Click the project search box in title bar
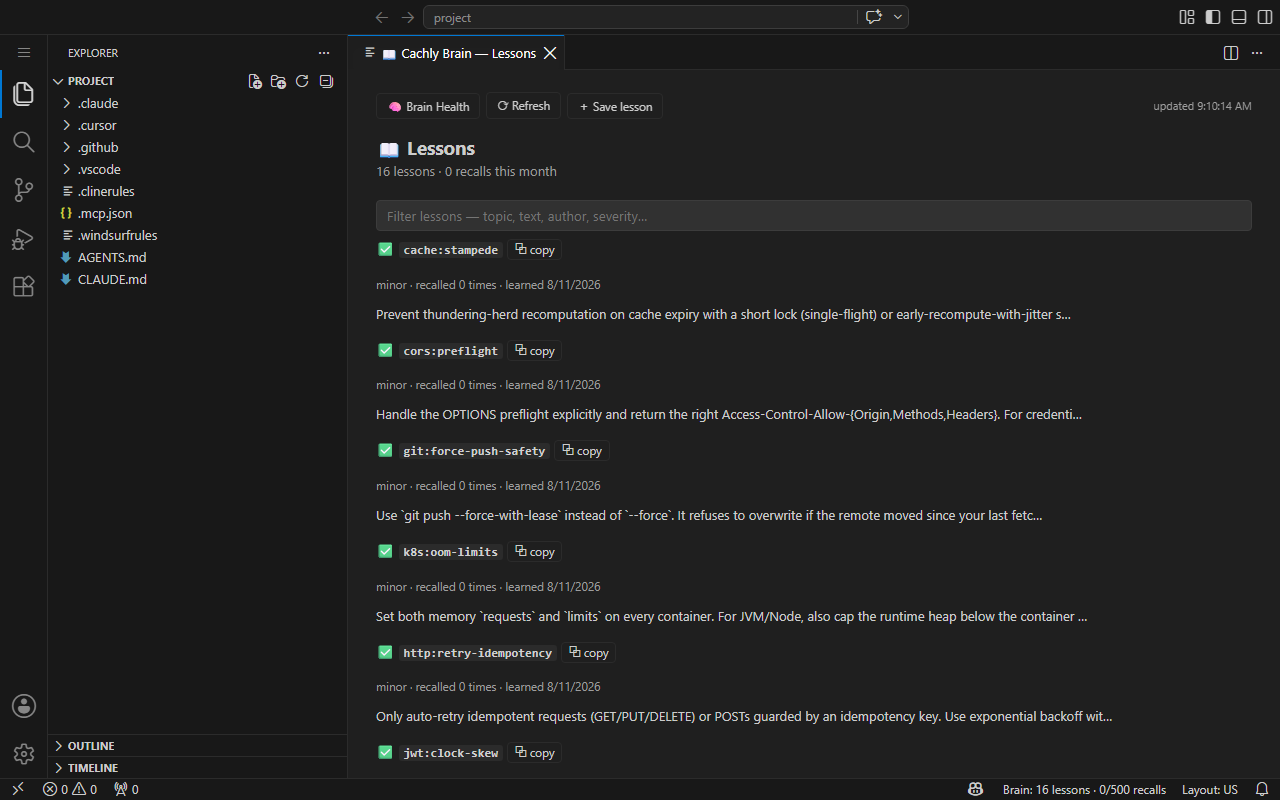Image resolution: width=1280 pixels, height=800 pixels. click(639, 17)
